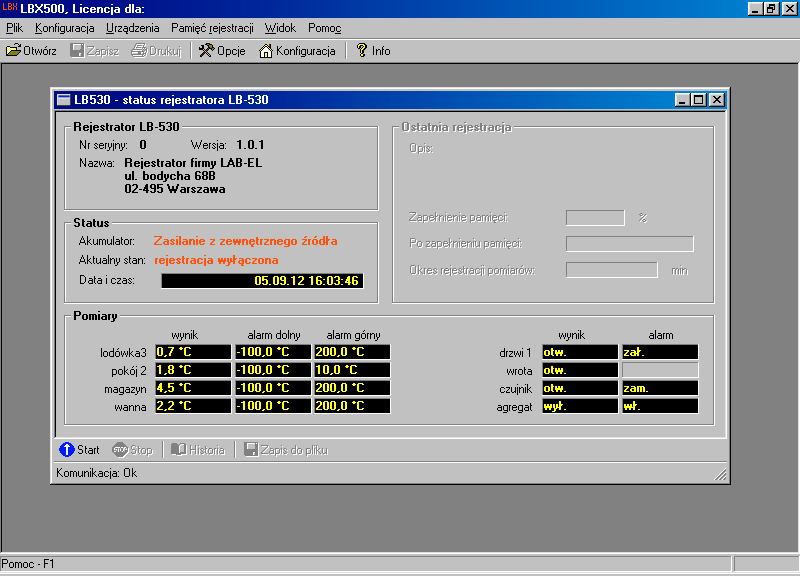Click drzwi 1 result otw.
The image size is (800, 576).
coord(580,352)
